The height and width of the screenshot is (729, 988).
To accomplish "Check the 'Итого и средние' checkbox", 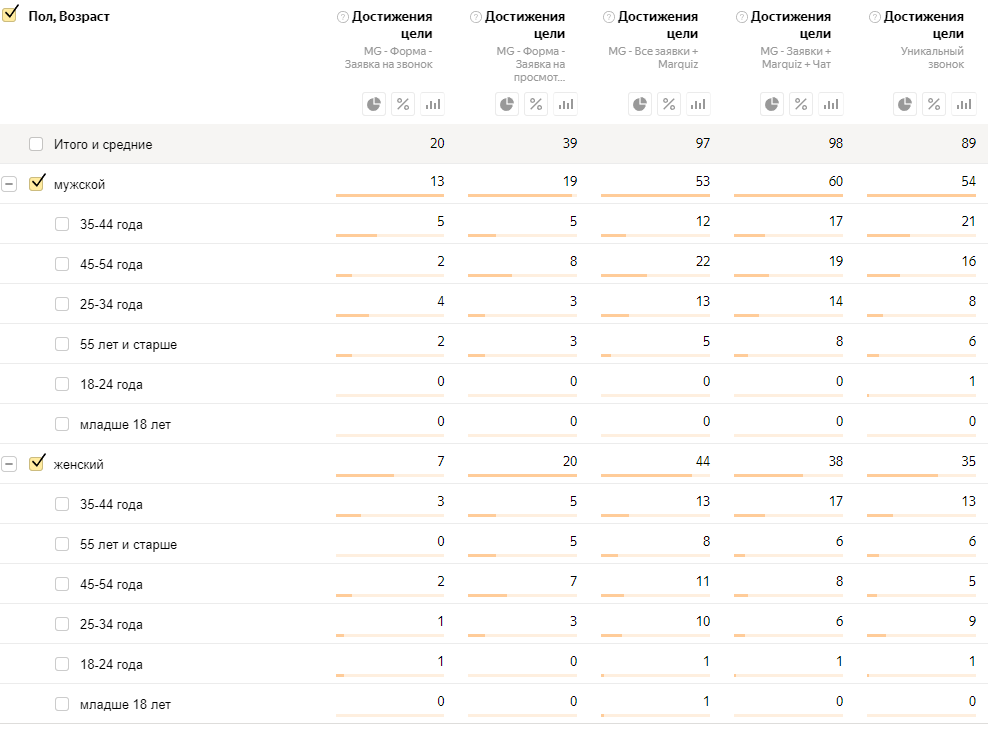I will point(36,144).
